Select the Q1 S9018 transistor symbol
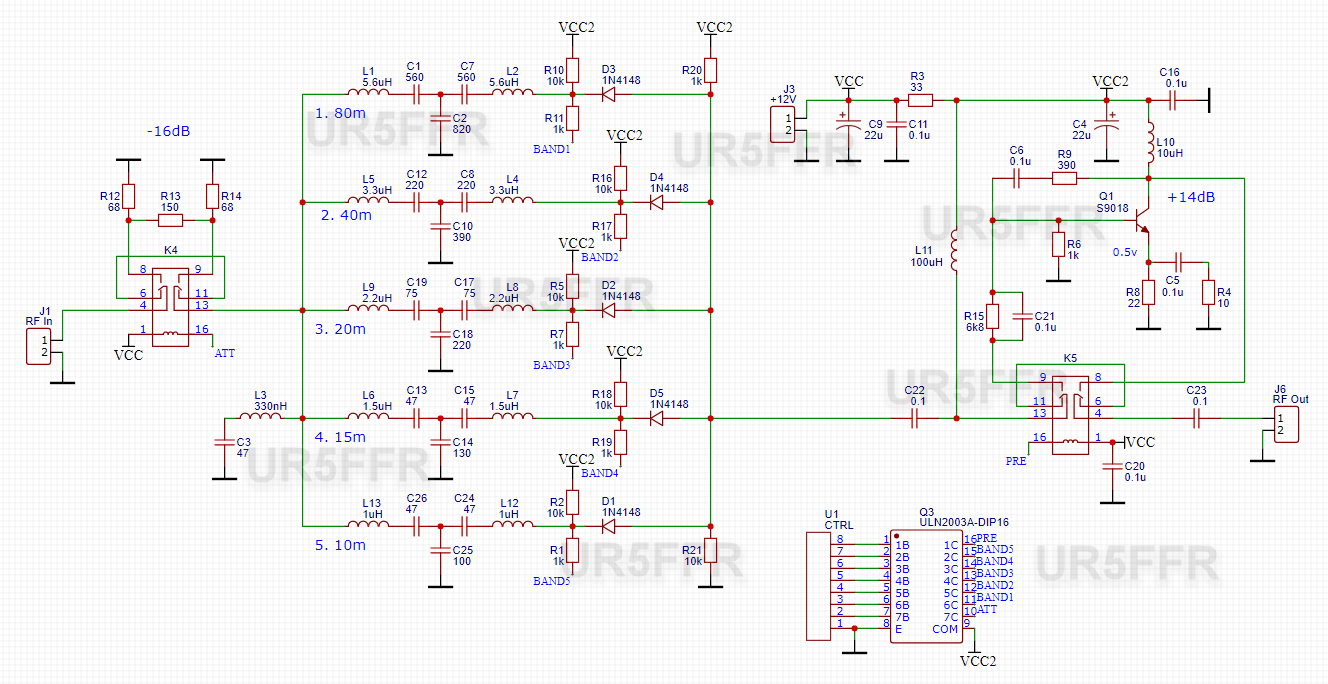 [x=1142, y=221]
